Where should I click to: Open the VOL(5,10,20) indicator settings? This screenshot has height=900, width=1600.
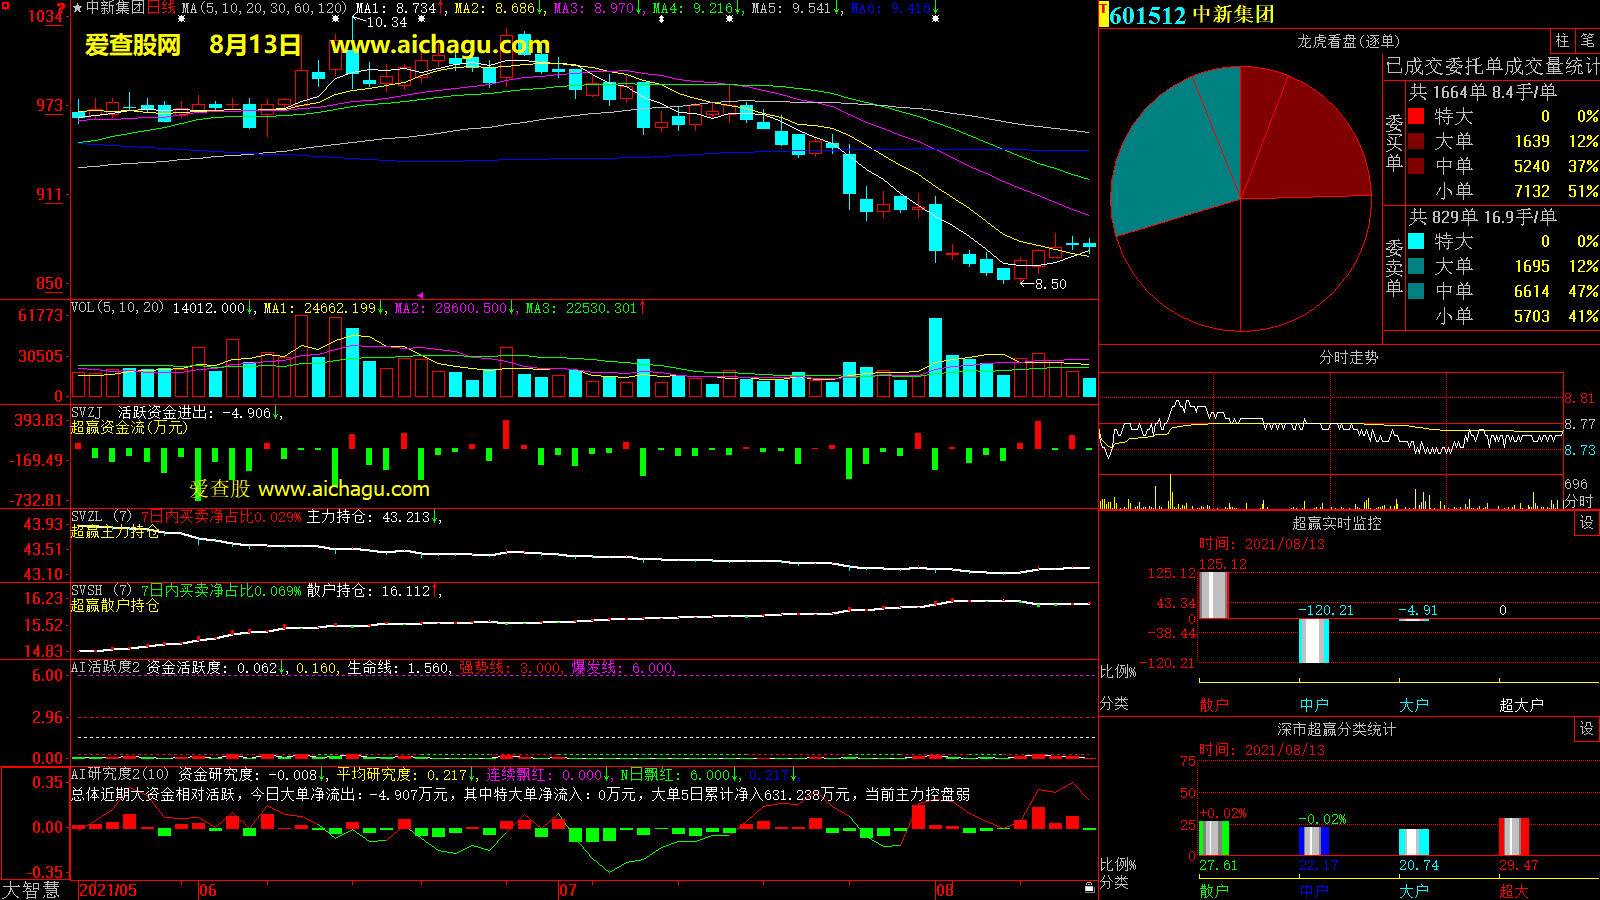point(117,308)
